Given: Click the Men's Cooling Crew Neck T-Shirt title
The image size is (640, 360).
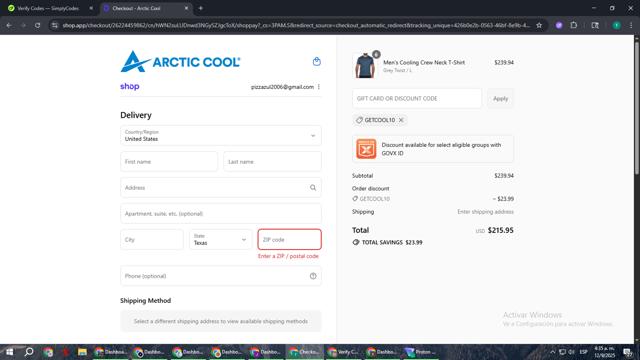Looking at the screenshot, I should click(x=424, y=62).
